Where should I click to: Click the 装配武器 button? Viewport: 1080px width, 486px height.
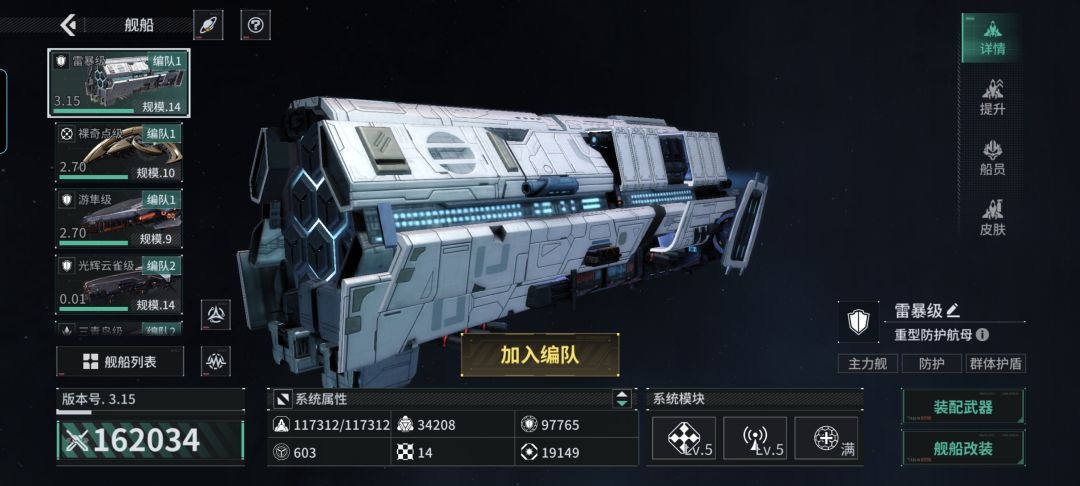[963, 407]
